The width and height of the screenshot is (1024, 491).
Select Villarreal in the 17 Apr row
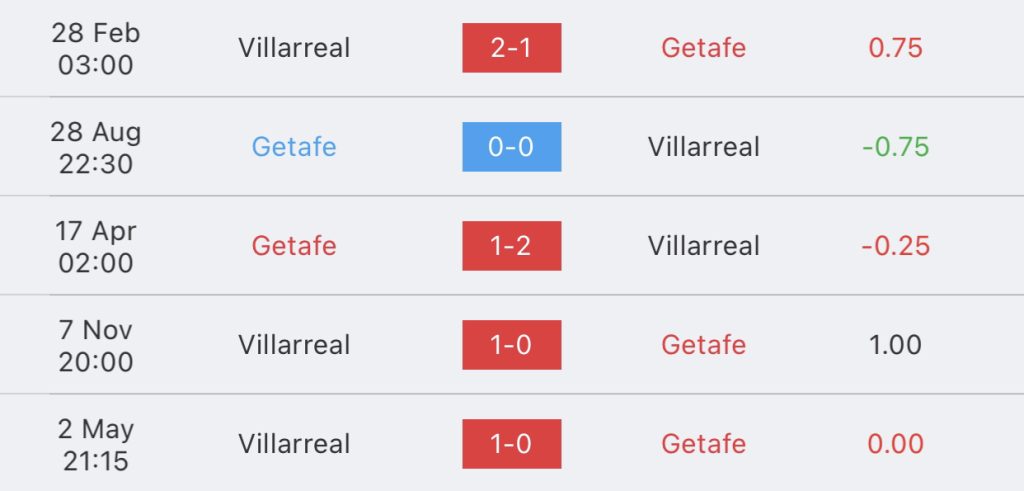tap(703, 246)
